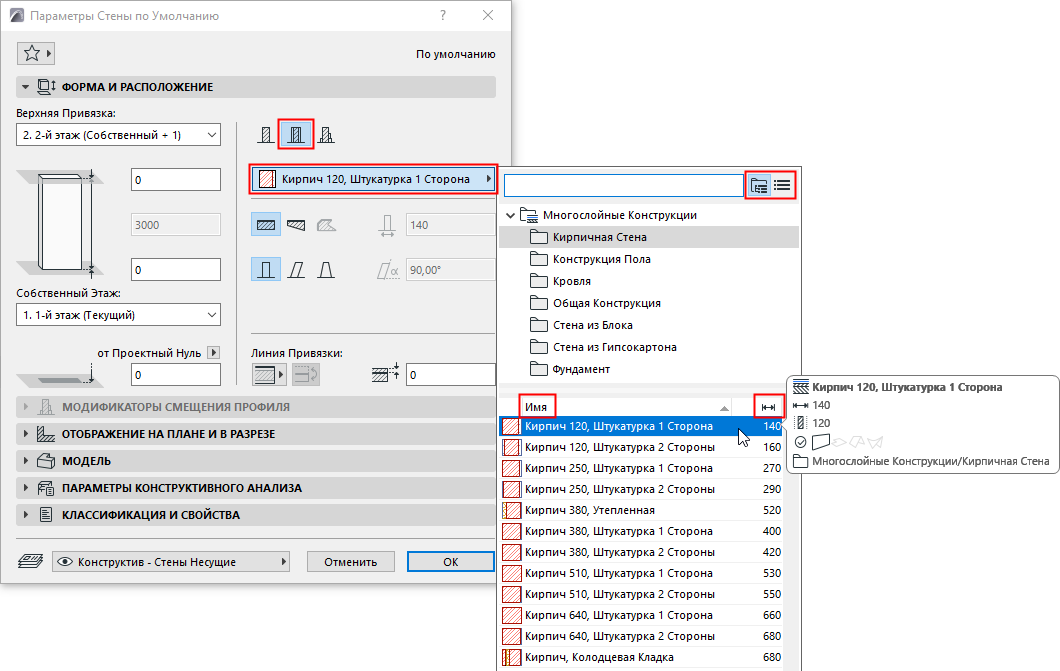This screenshot has height=671, width=1060.
Task: Open the от Проектный Нуль arrow menu
Action: pyautogui.click(x=214, y=353)
